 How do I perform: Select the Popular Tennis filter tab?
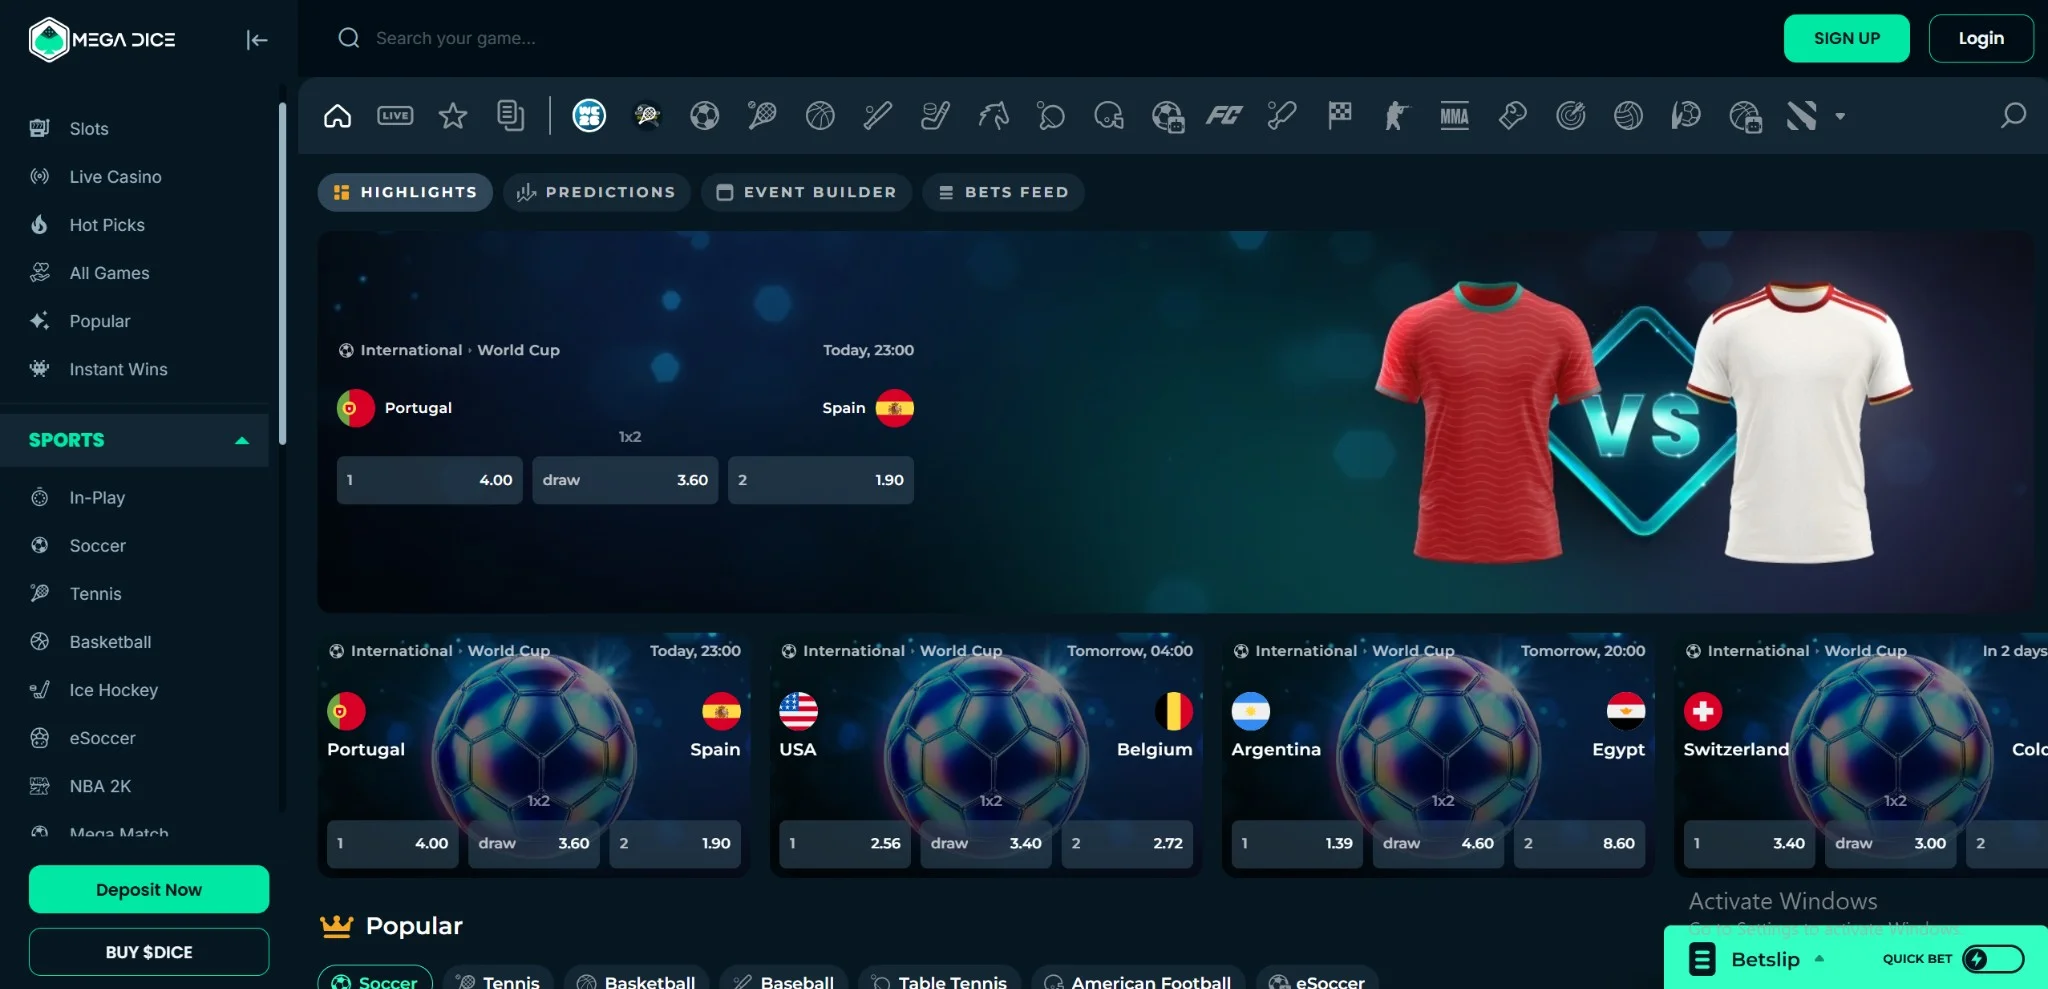(x=498, y=980)
